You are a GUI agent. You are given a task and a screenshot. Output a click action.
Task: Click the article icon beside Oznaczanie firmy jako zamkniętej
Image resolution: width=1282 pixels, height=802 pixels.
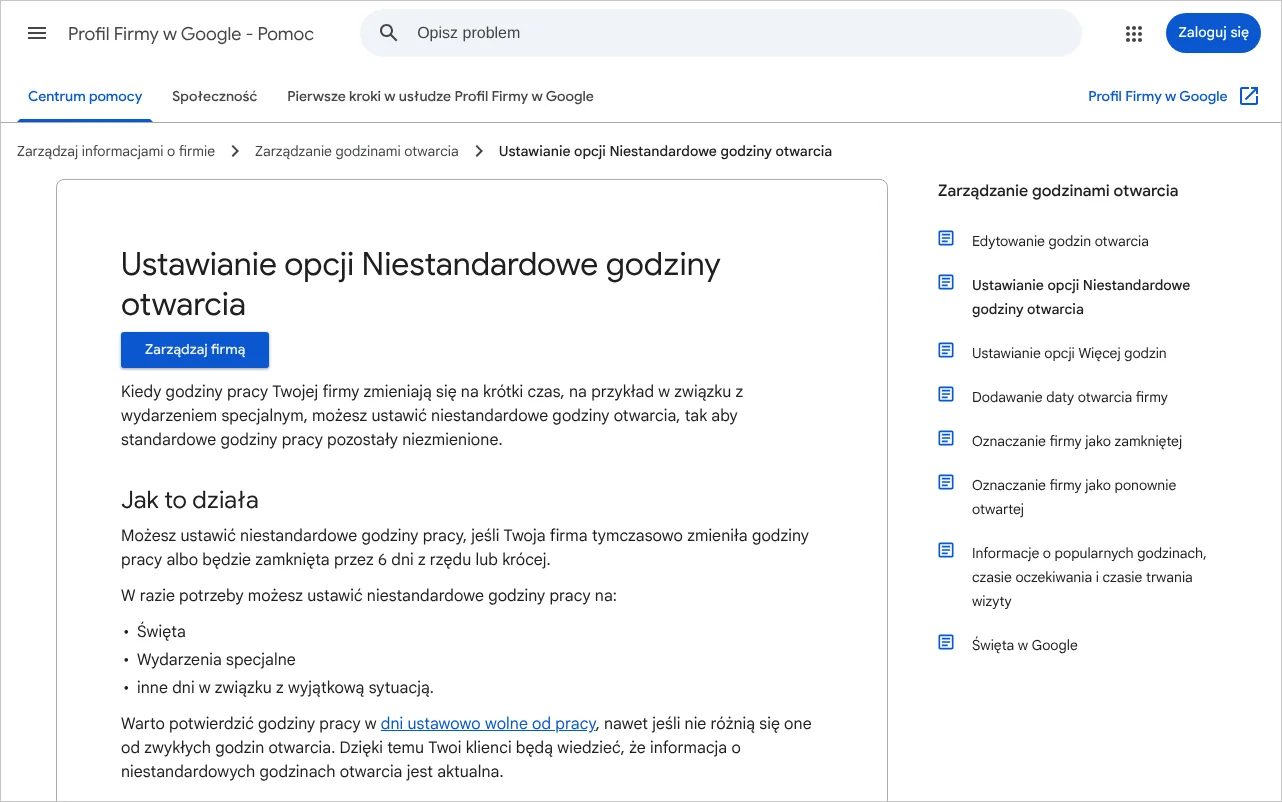(x=946, y=438)
